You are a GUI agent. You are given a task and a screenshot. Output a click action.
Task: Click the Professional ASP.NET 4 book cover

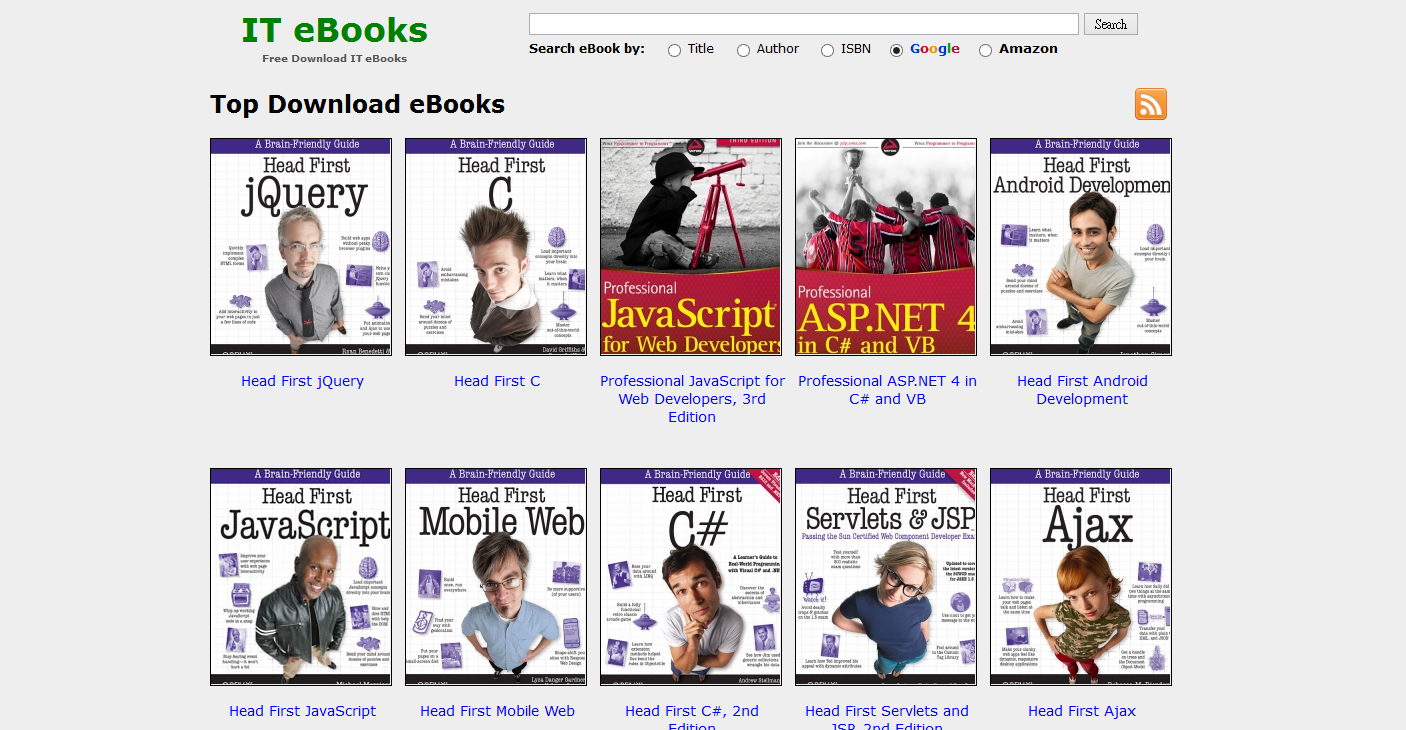click(x=886, y=247)
